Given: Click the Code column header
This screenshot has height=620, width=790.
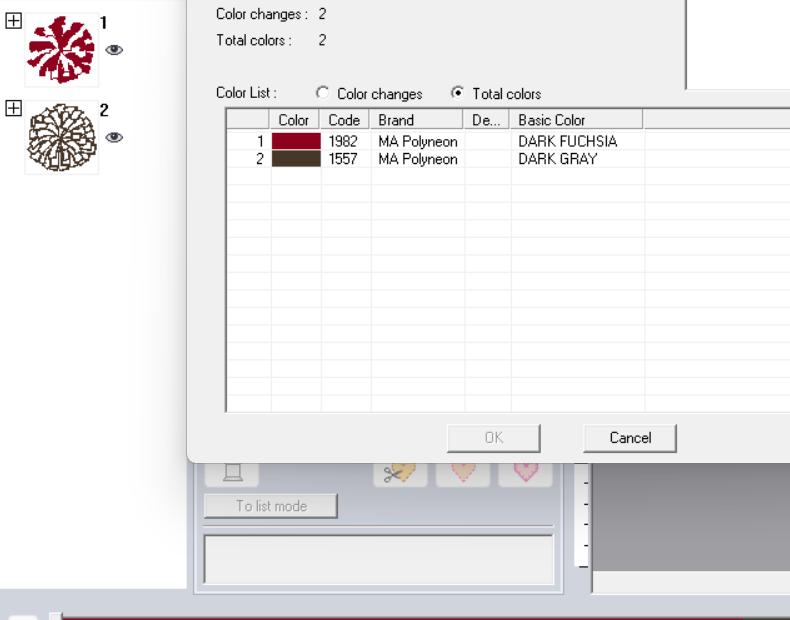Looking at the screenshot, I should point(345,120).
